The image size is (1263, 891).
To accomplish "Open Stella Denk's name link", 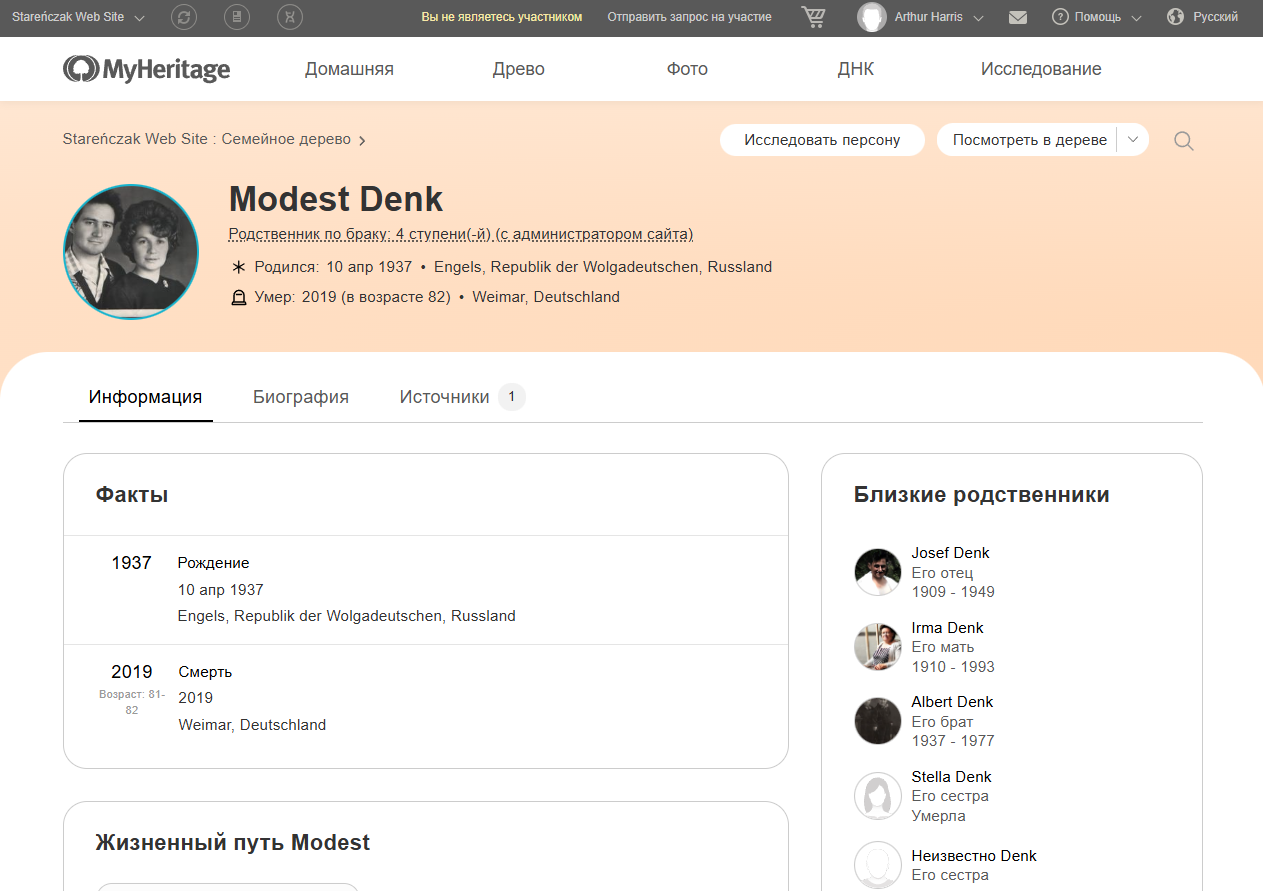I will 951,777.
